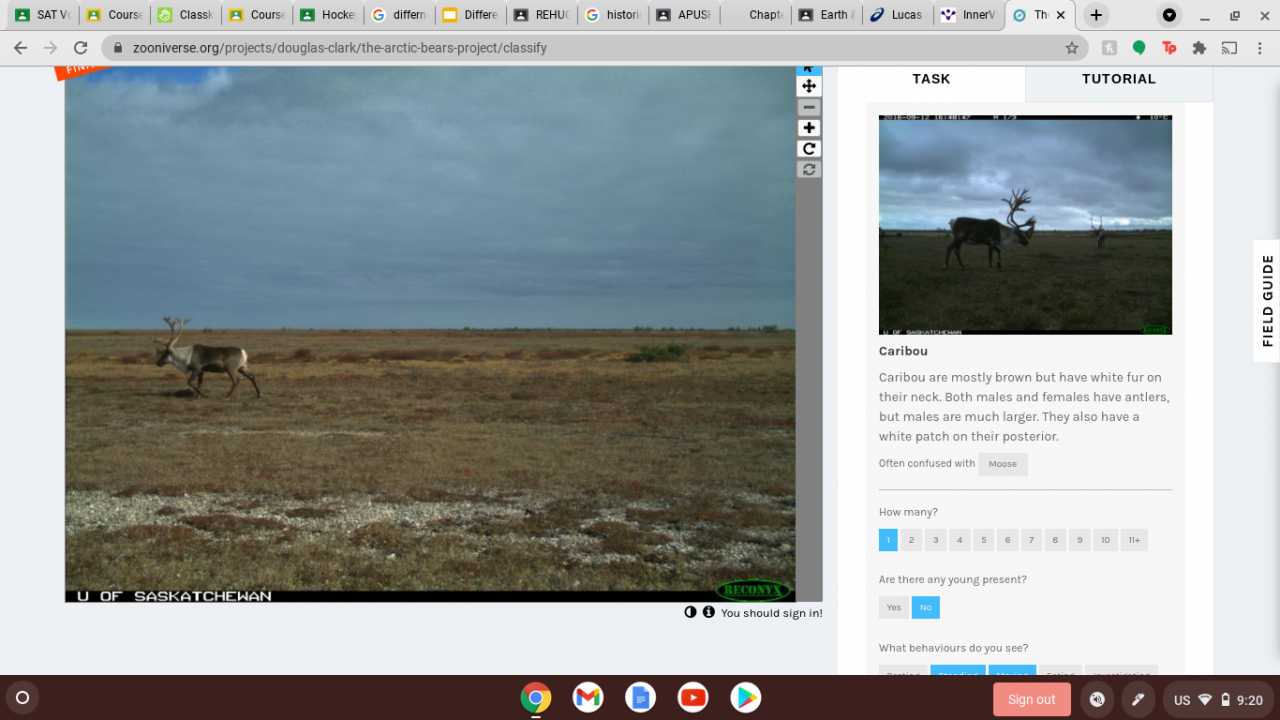Set how many to 6

[1007, 540]
